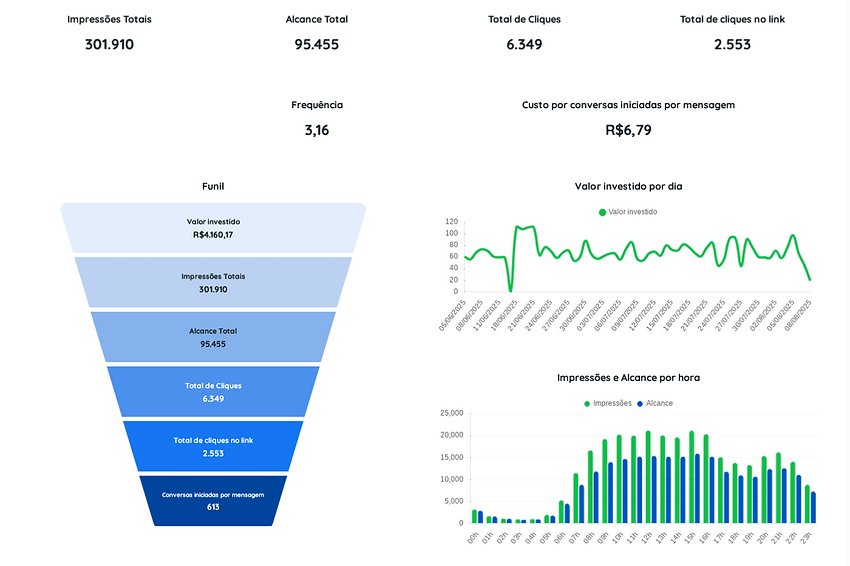850x566 pixels.
Task: Select the green Impressões bar at 00h
Action: point(474,517)
